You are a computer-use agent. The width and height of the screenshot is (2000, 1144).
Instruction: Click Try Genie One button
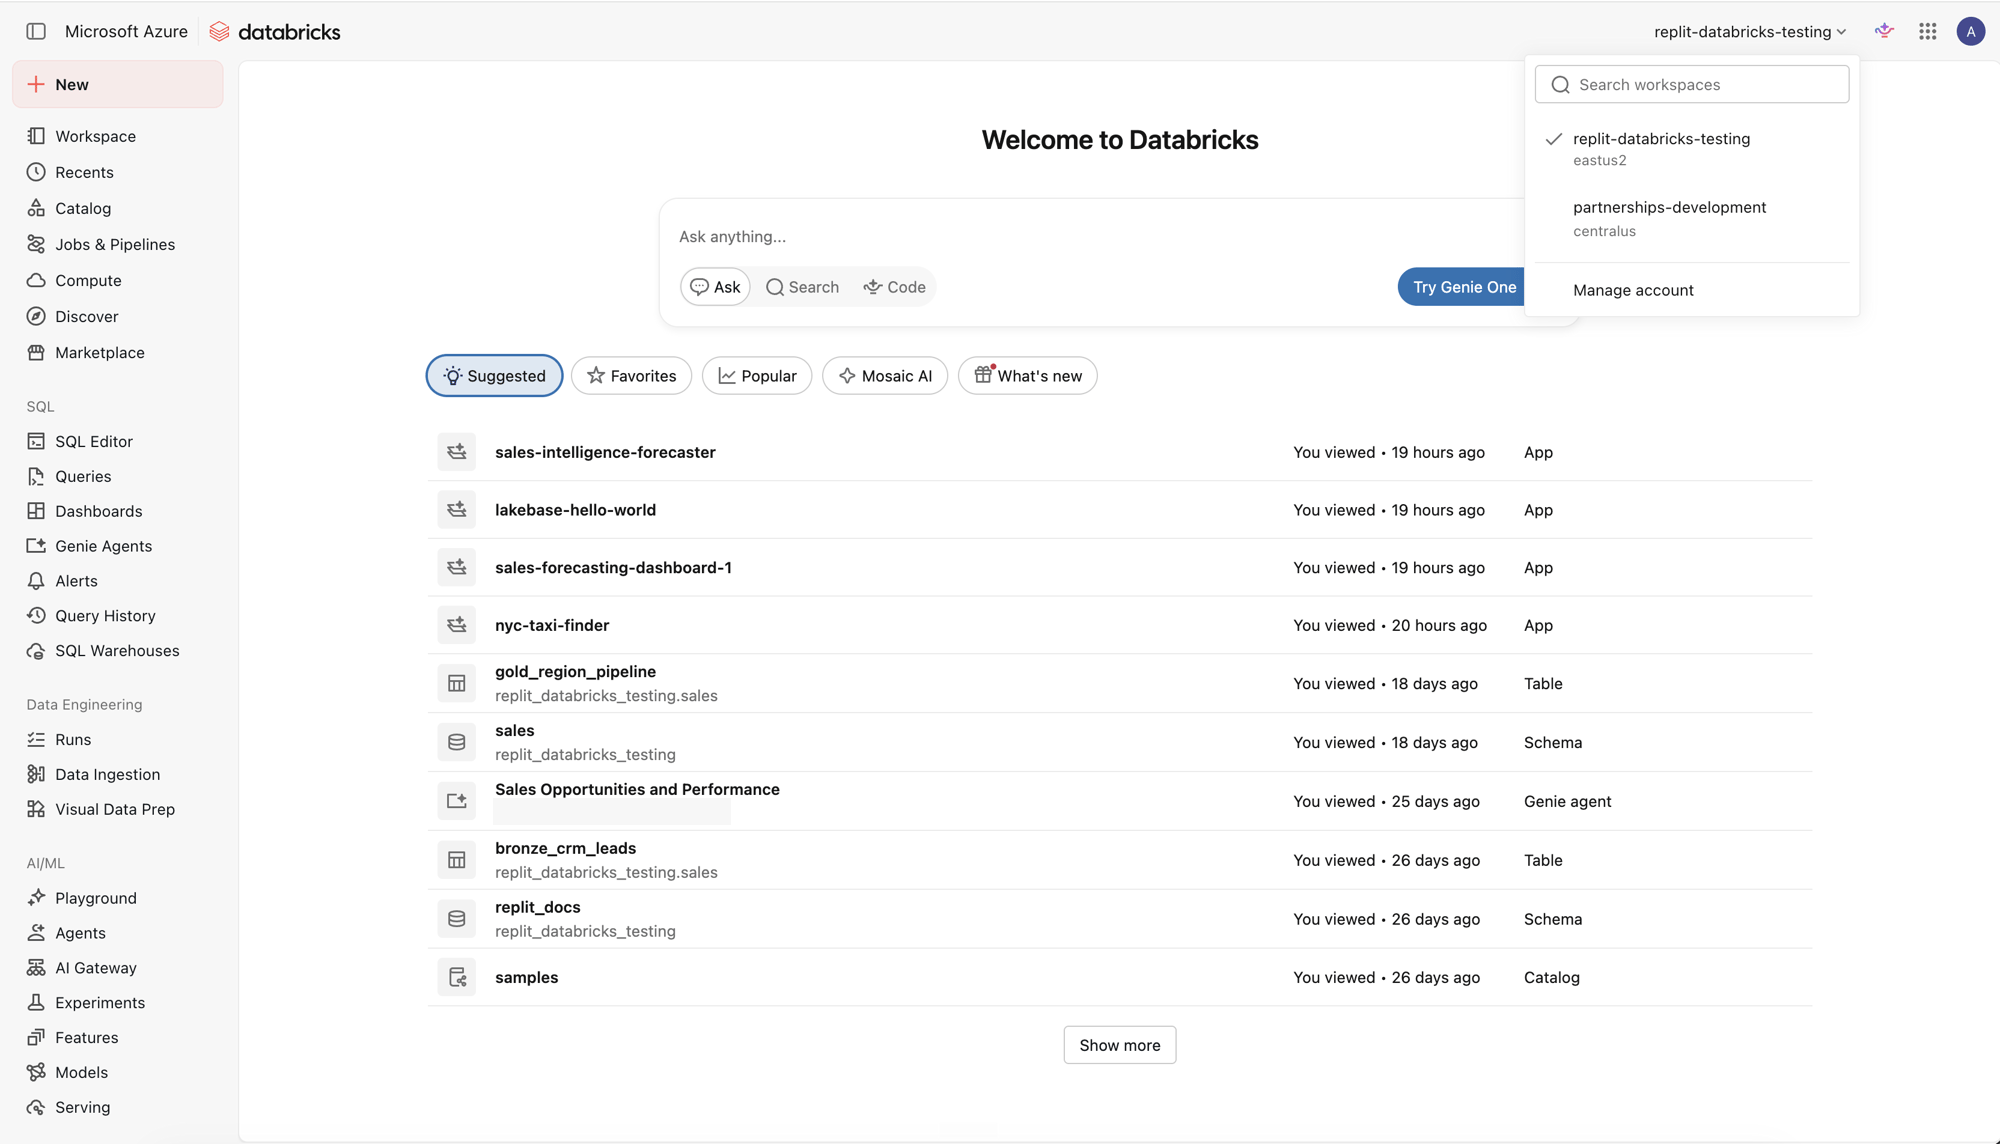1462,287
